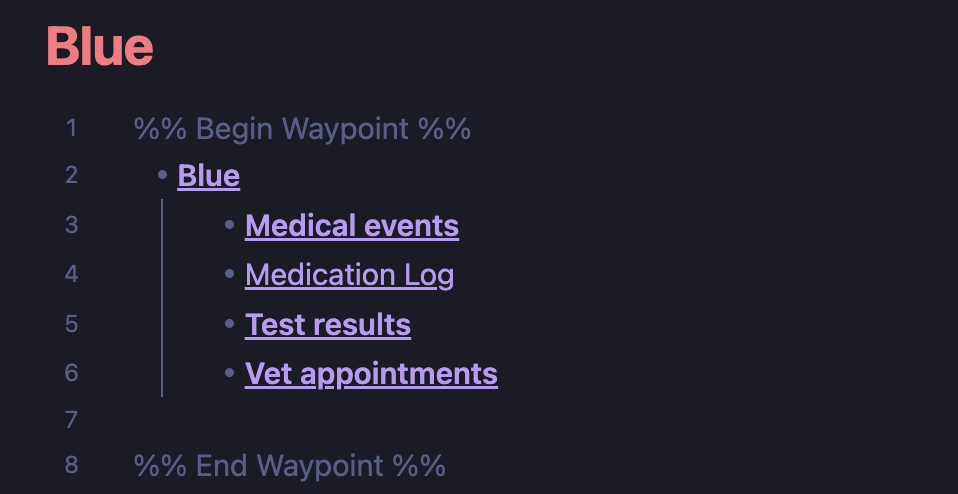Click the underlined Blue link in list

tap(208, 176)
